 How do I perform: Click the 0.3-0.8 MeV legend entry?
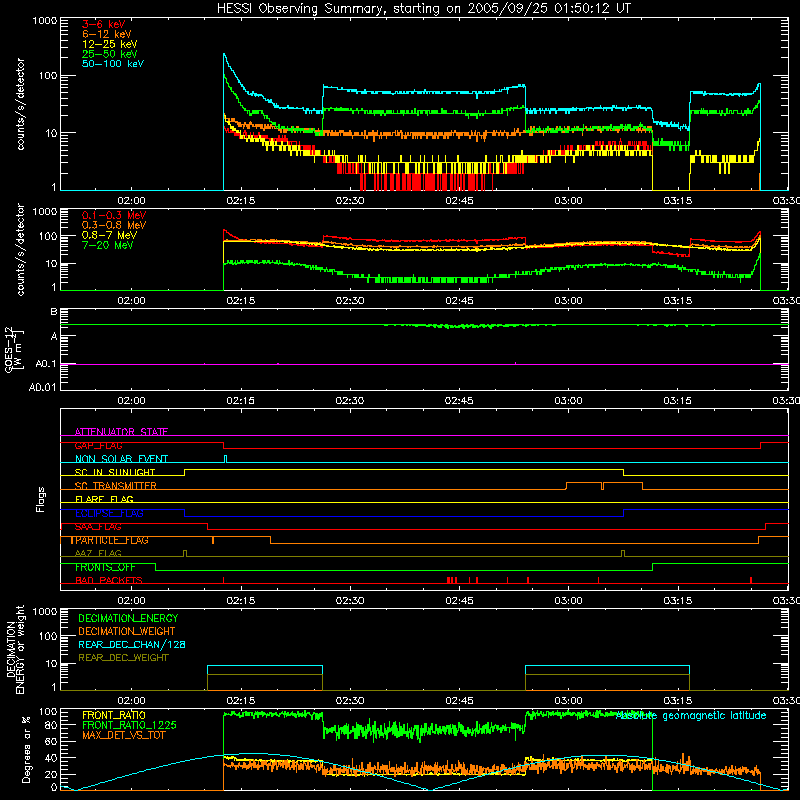[x=114, y=225]
